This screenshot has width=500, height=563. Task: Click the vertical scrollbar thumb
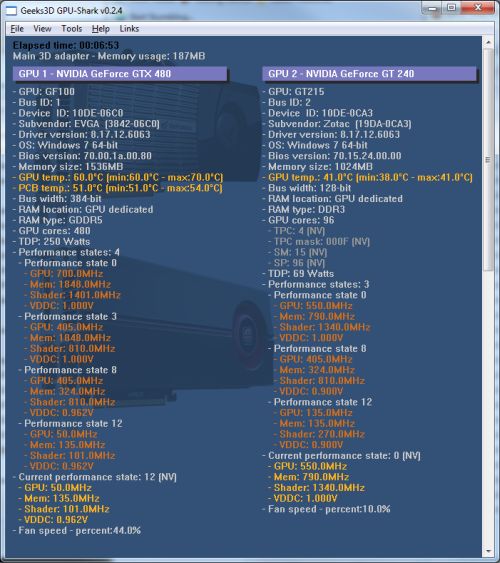[488, 160]
